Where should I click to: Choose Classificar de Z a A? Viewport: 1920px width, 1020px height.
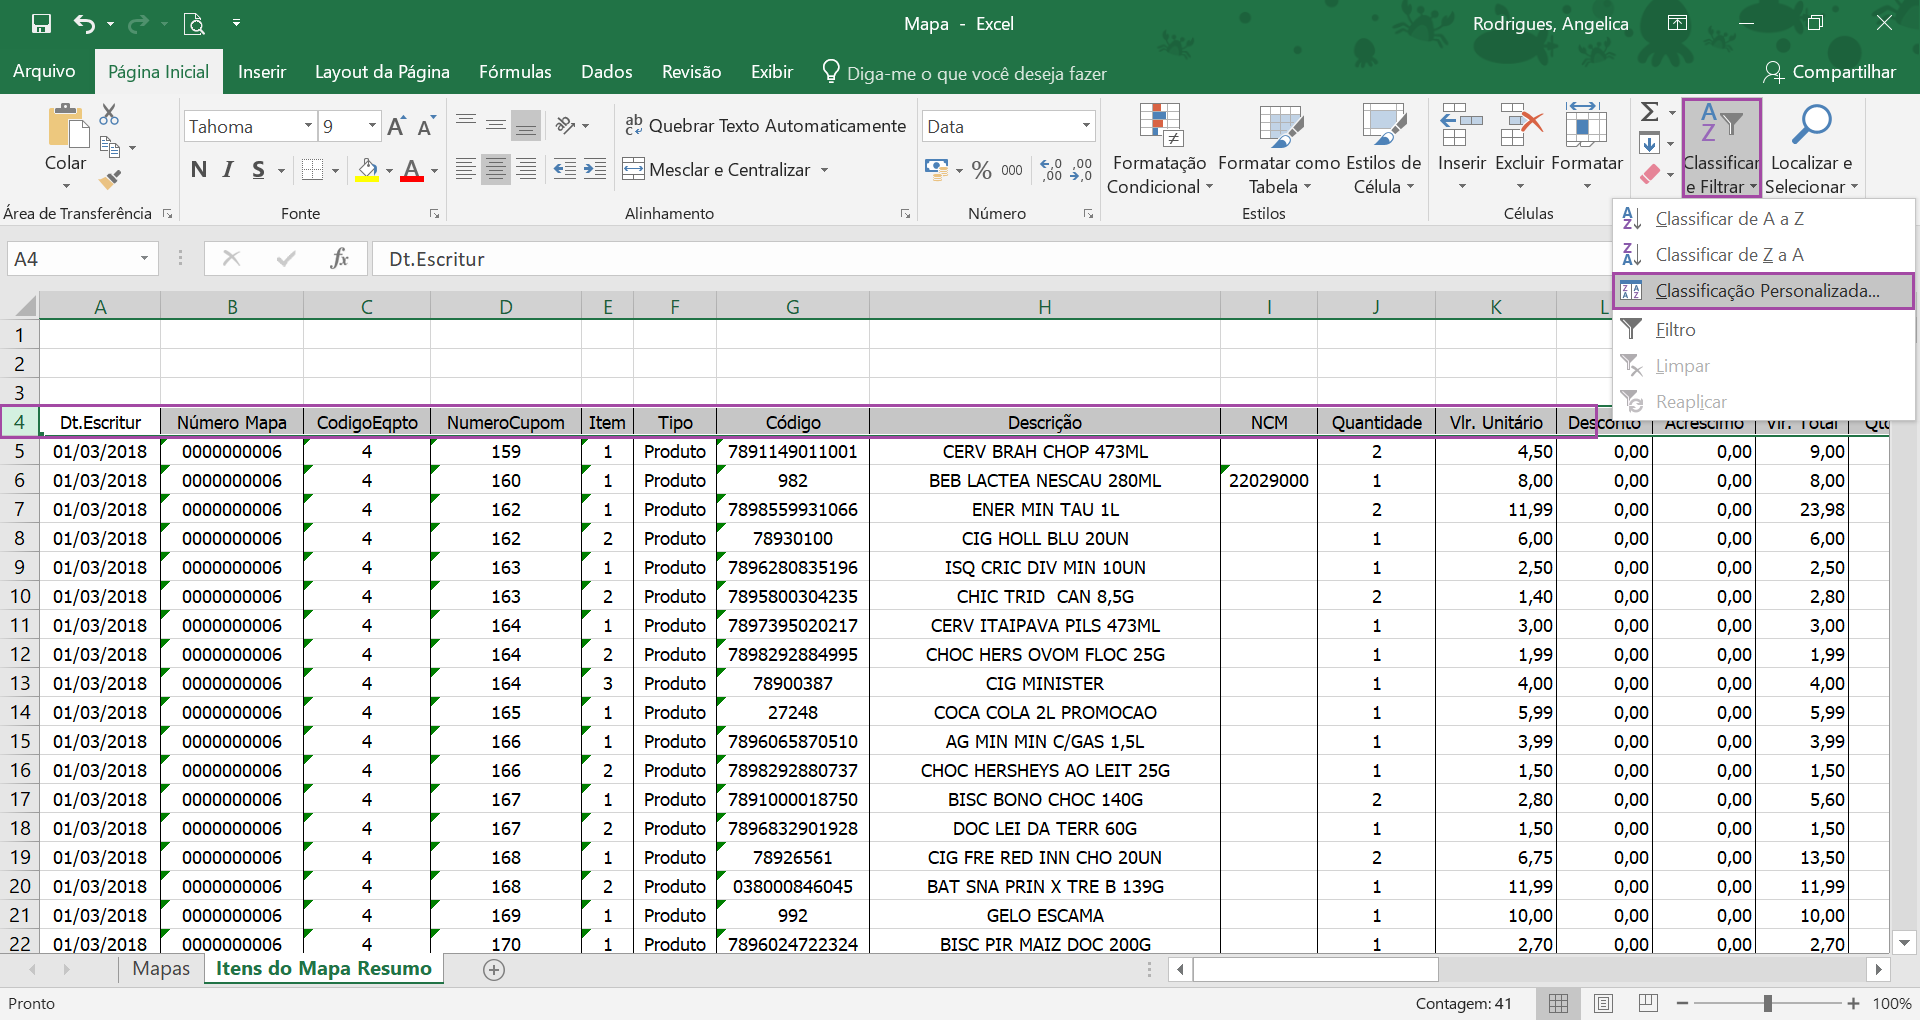[1764, 255]
